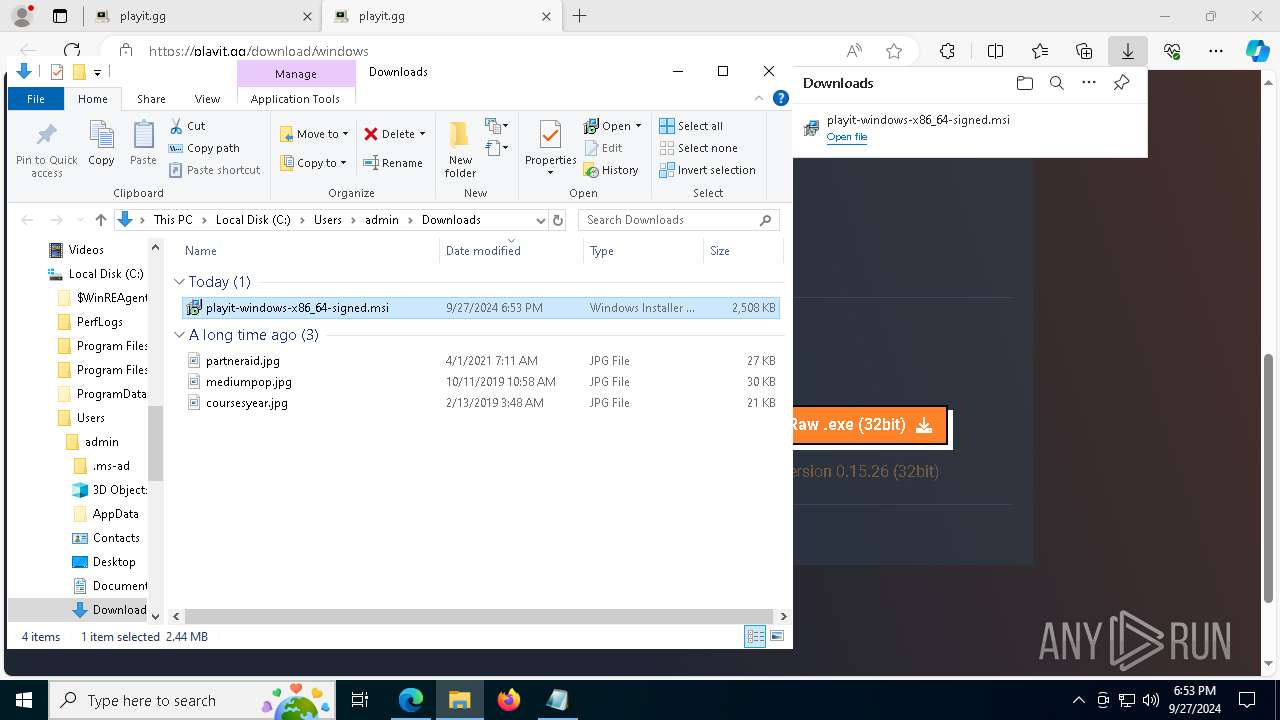Click the Cut scissors command
1280x720 pixels.
(x=187, y=126)
